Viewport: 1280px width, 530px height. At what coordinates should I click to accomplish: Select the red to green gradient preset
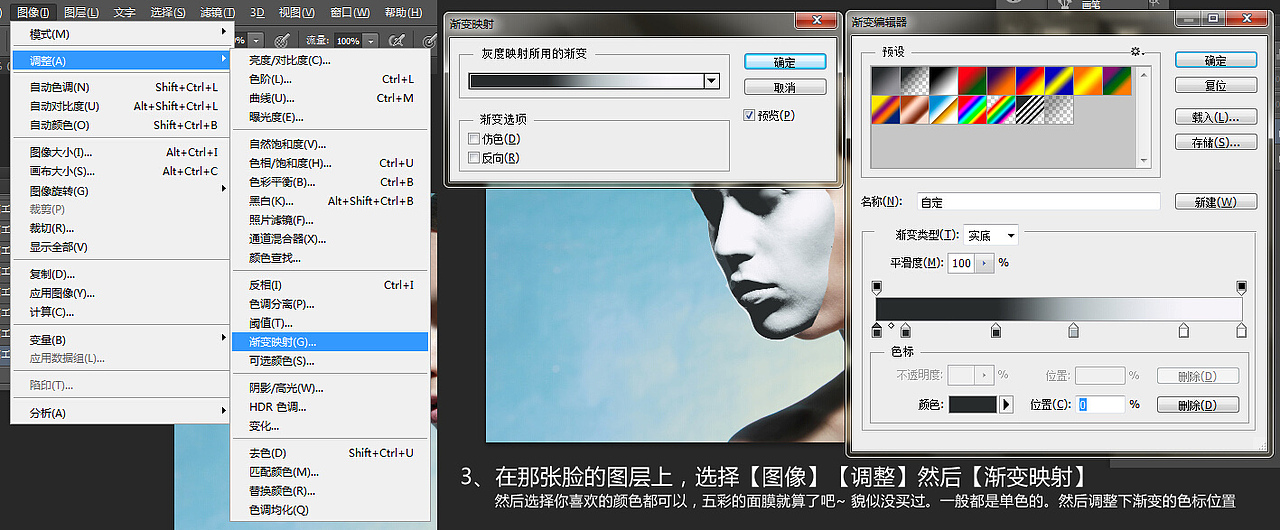coord(973,81)
